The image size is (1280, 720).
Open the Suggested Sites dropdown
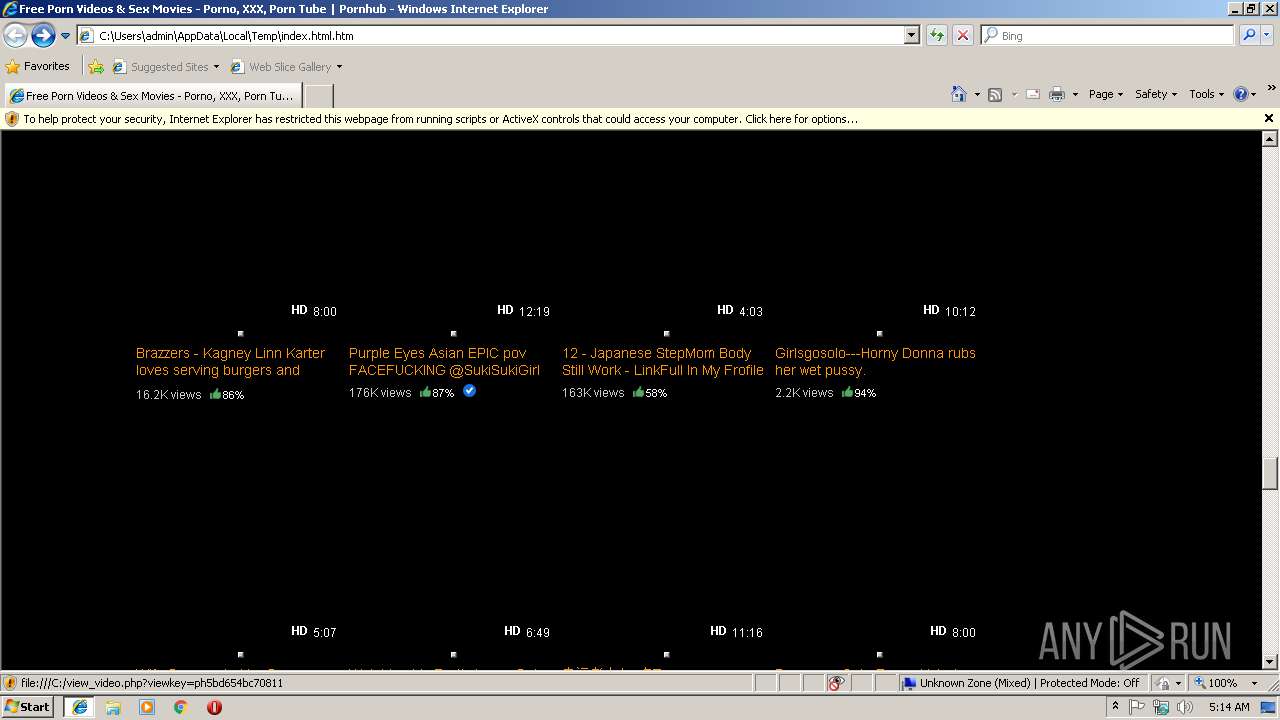166,67
